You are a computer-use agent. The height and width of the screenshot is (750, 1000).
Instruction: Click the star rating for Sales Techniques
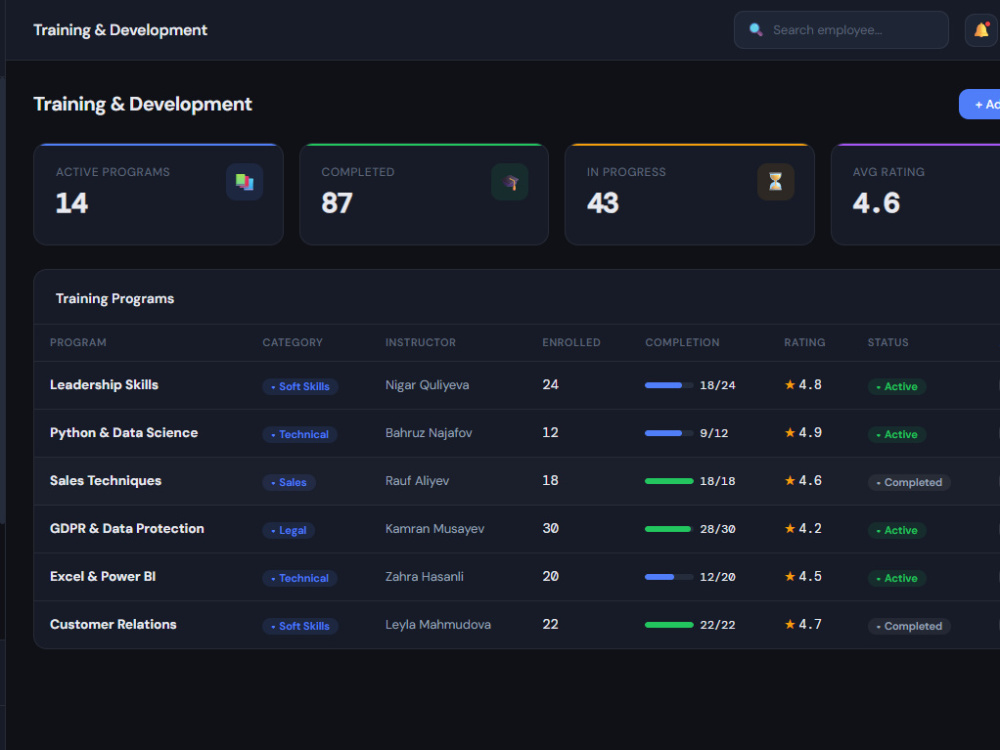click(x=803, y=480)
